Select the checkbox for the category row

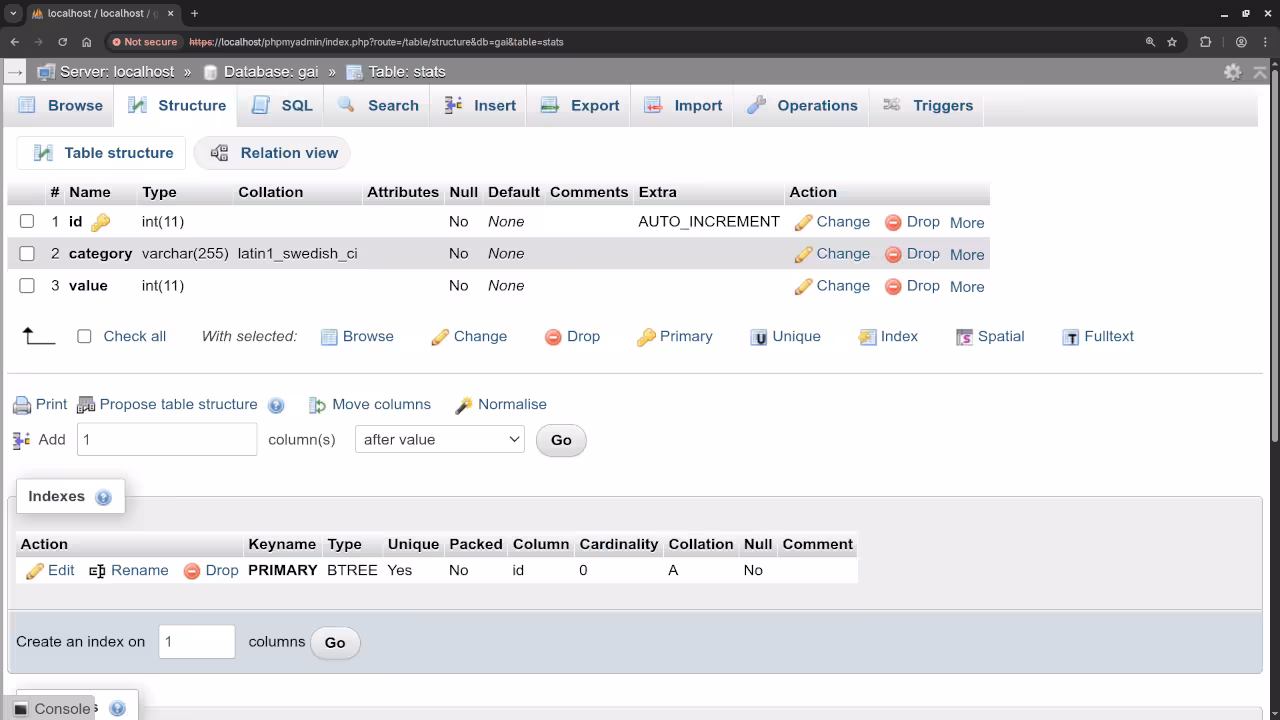[26, 253]
